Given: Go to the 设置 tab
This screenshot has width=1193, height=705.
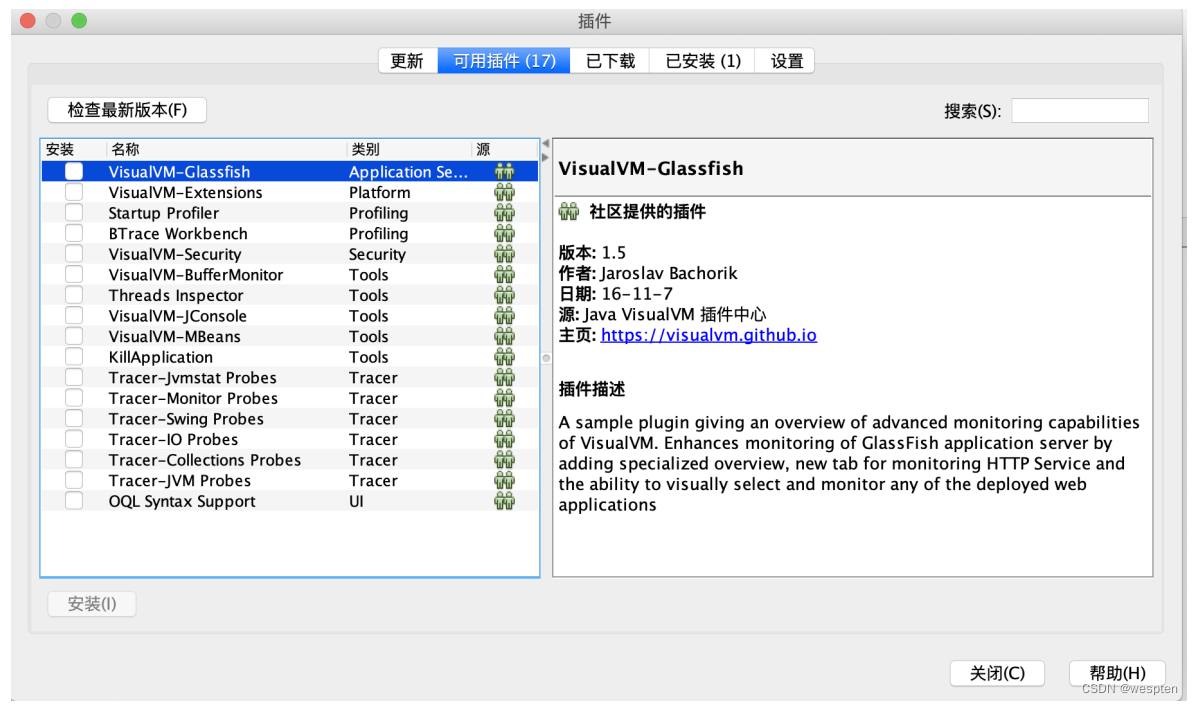Looking at the screenshot, I should pyautogui.click(x=785, y=61).
